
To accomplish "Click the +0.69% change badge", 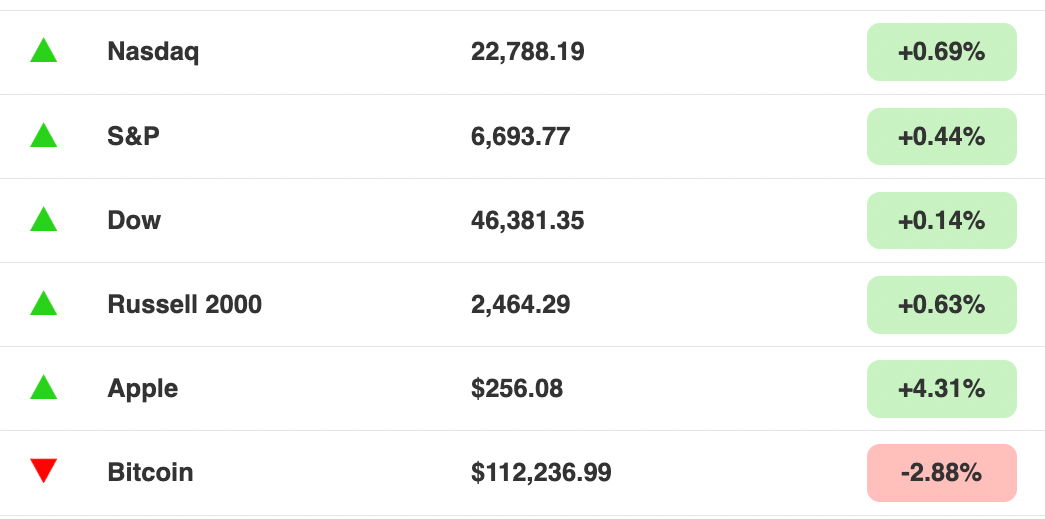I will [x=941, y=52].
